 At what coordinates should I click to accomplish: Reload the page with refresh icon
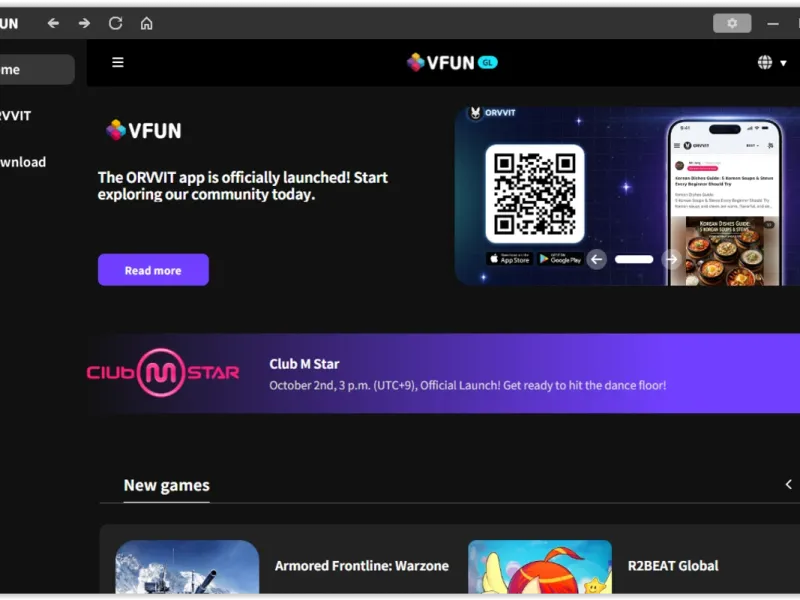(x=115, y=23)
